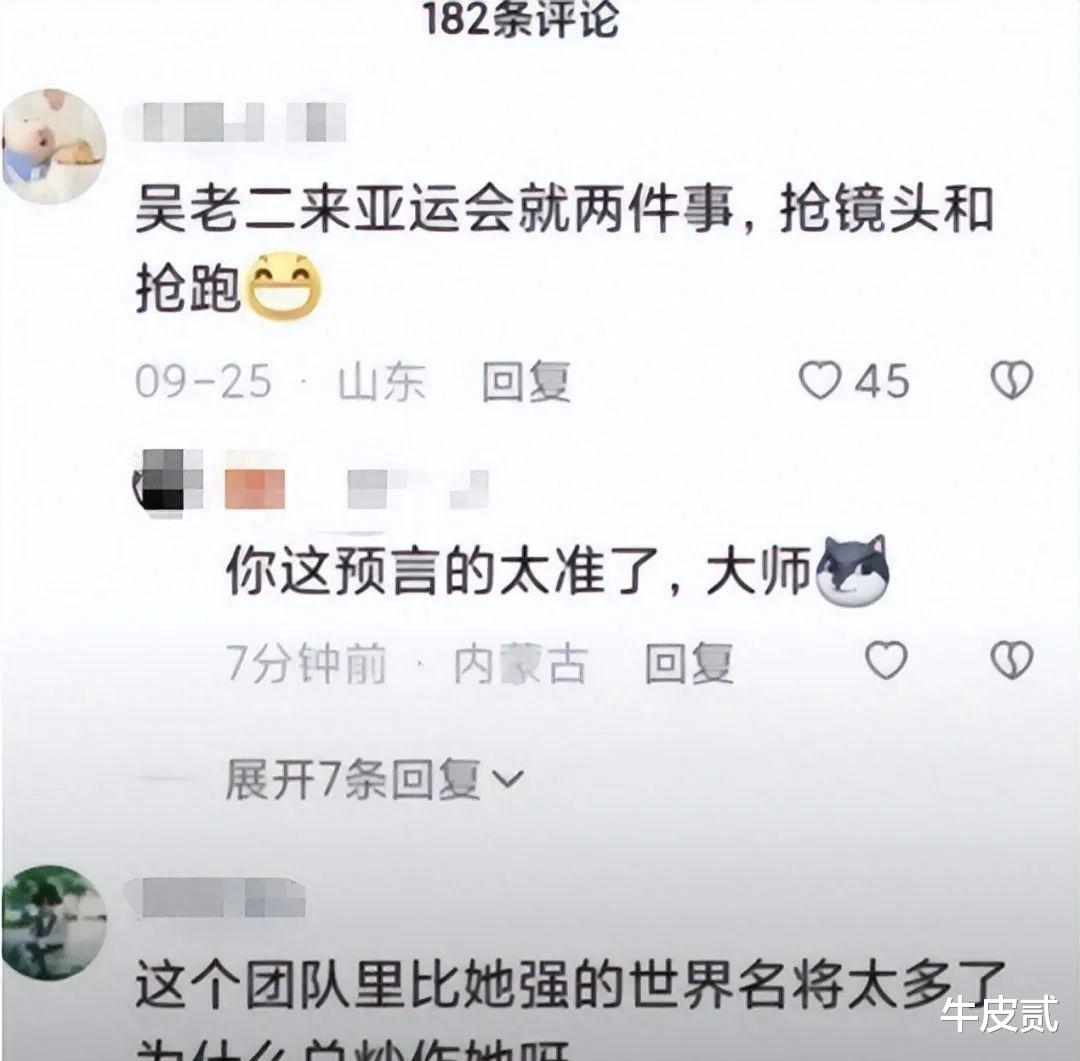This screenshot has height=1061, width=1080.
Task: Open the small pixelated replier avatar
Action: (x=167, y=481)
